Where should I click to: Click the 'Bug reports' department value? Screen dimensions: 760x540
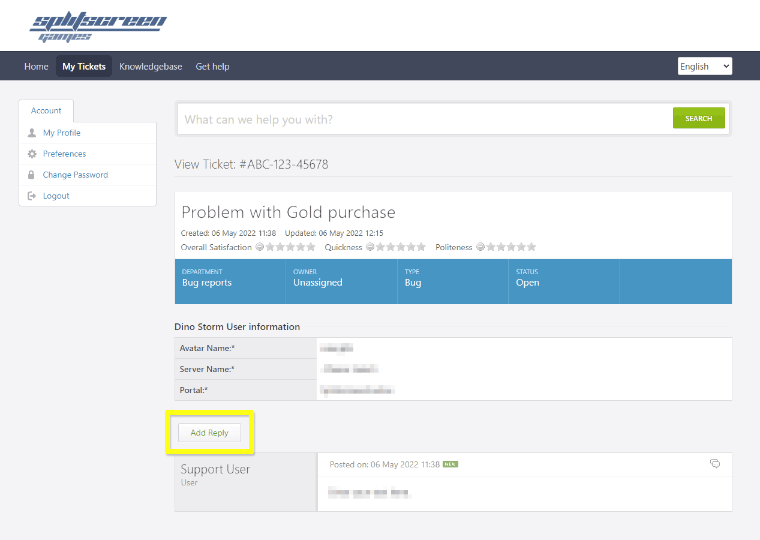pyautogui.click(x=207, y=283)
